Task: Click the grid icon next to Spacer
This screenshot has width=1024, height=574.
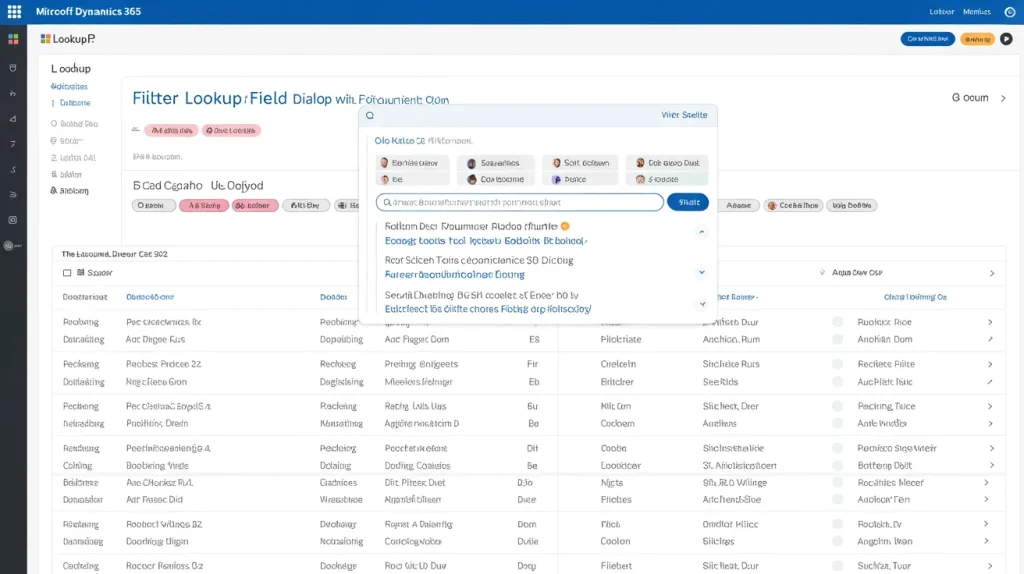Action: (81, 273)
